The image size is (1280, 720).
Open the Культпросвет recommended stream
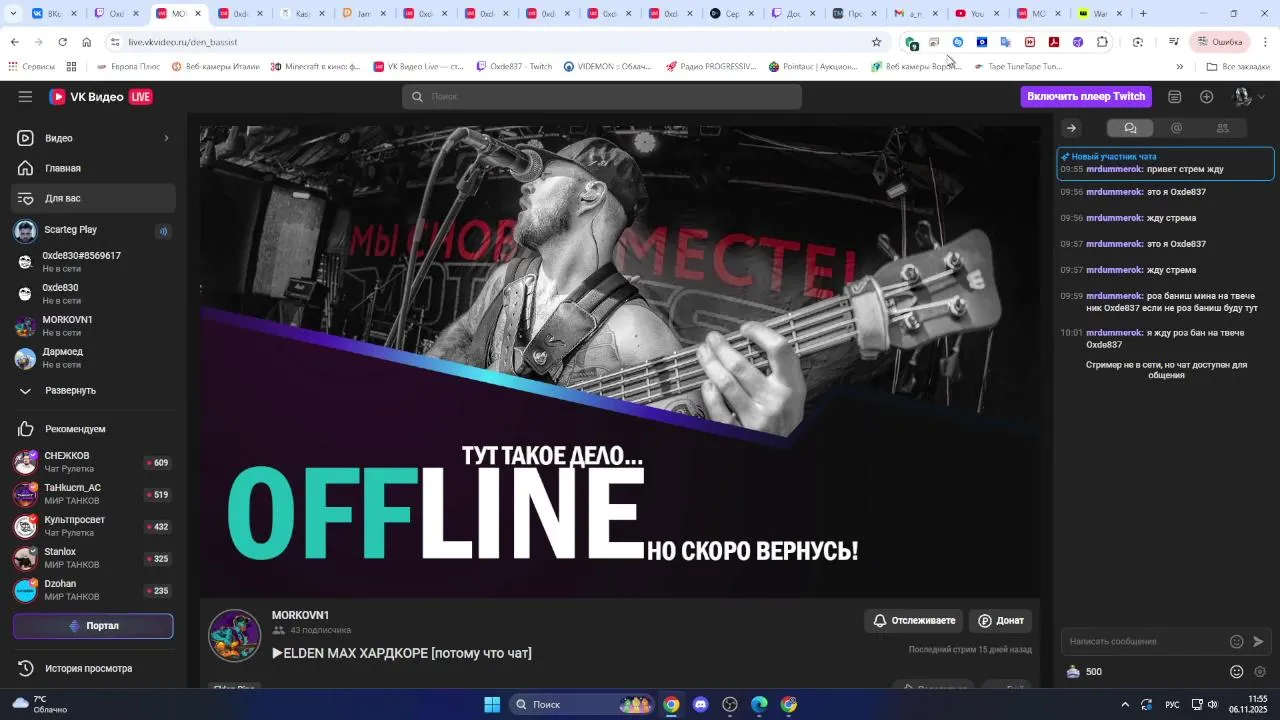pyautogui.click(x=94, y=526)
